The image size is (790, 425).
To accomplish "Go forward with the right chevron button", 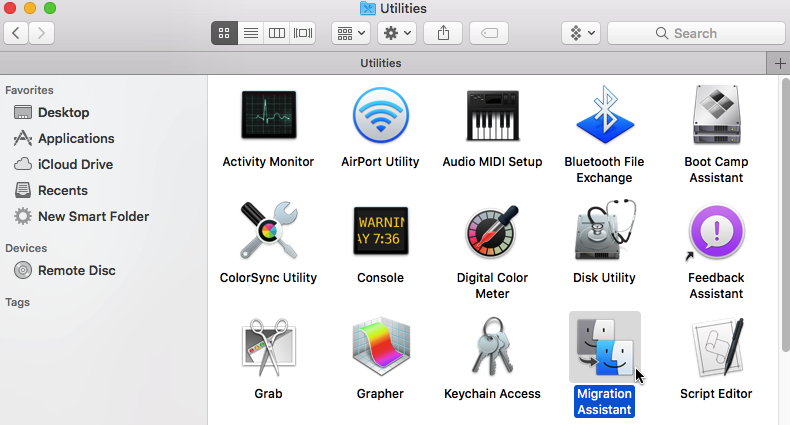I will tap(41, 33).
